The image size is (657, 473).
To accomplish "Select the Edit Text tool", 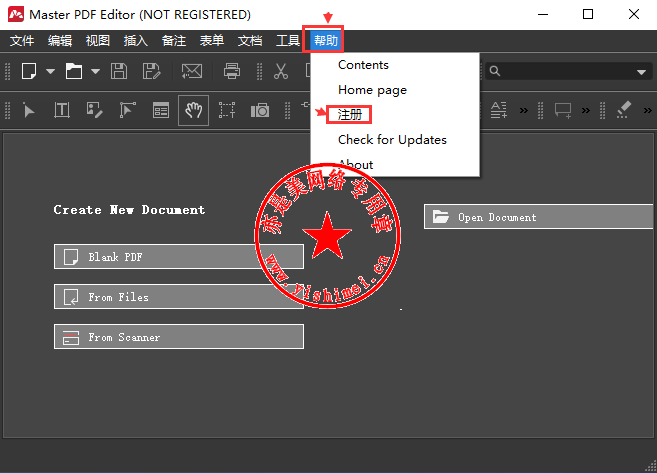I will coord(62,110).
